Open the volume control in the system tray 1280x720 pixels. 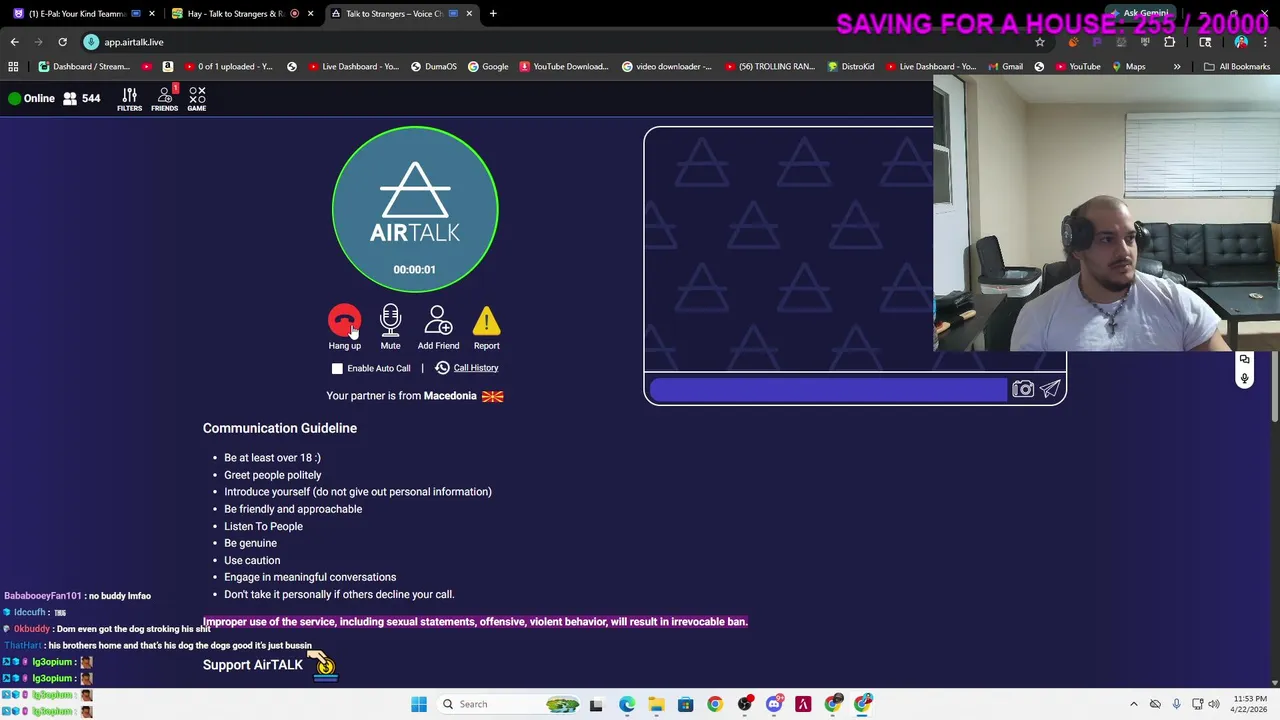pyautogui.click(x=1213, y=704)
